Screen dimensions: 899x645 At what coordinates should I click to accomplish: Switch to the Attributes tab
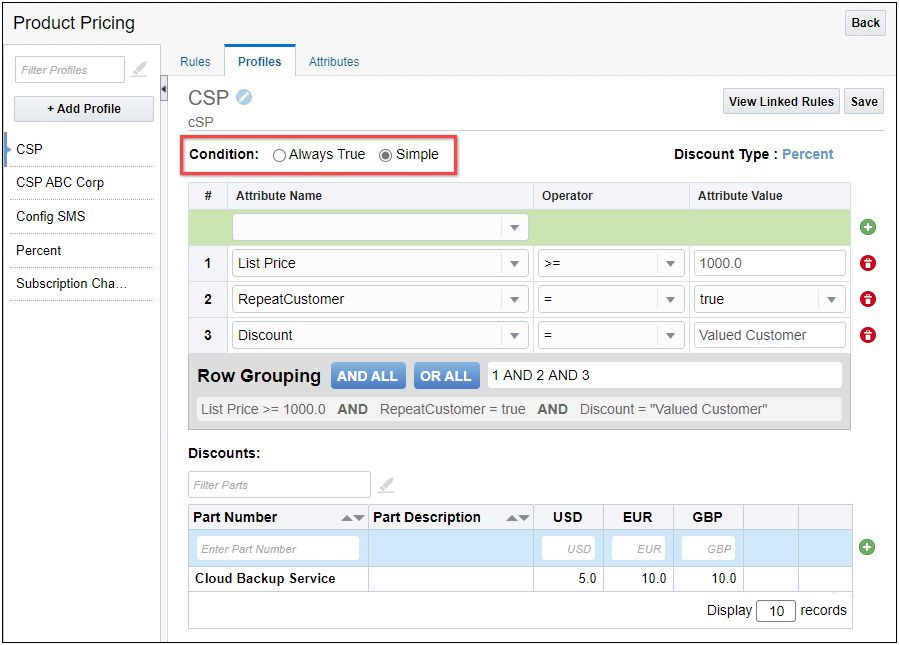333,61
